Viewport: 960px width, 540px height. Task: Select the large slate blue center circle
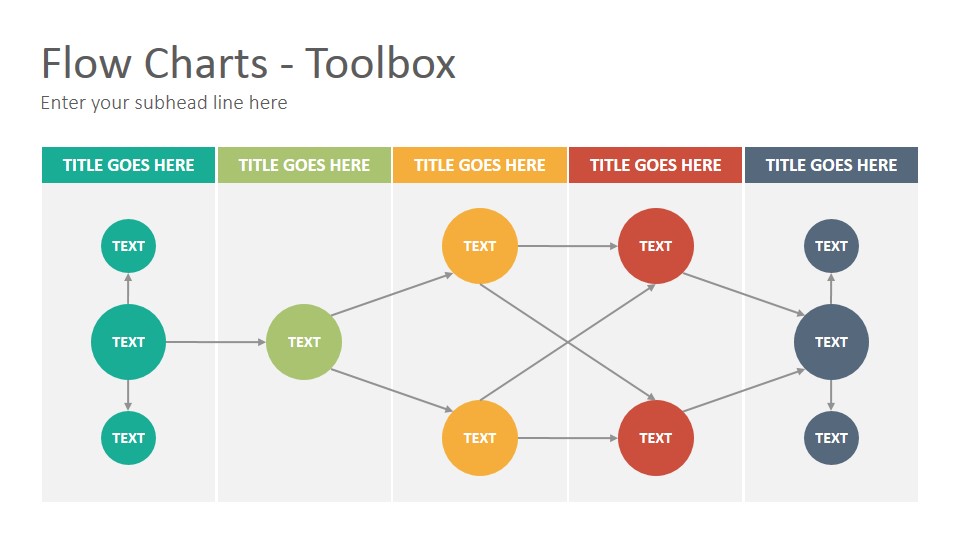tap(831, 342)
